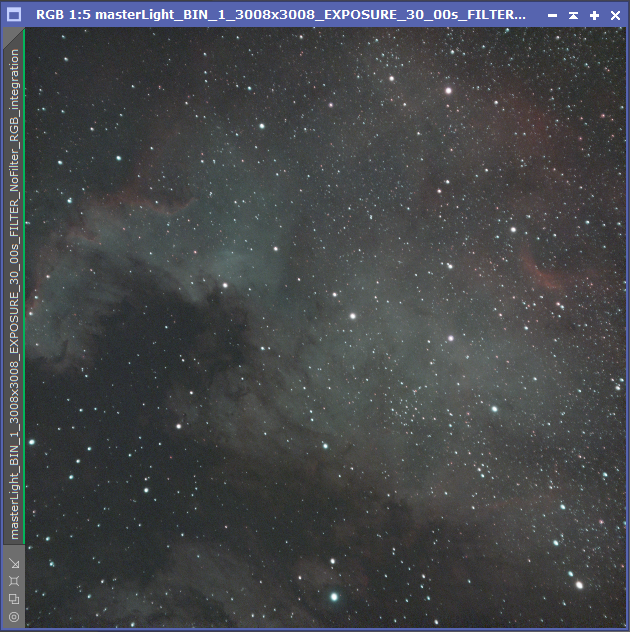Click the large dark nebula region at left
This screenshot has width=630, height=632.
[161, 343]
